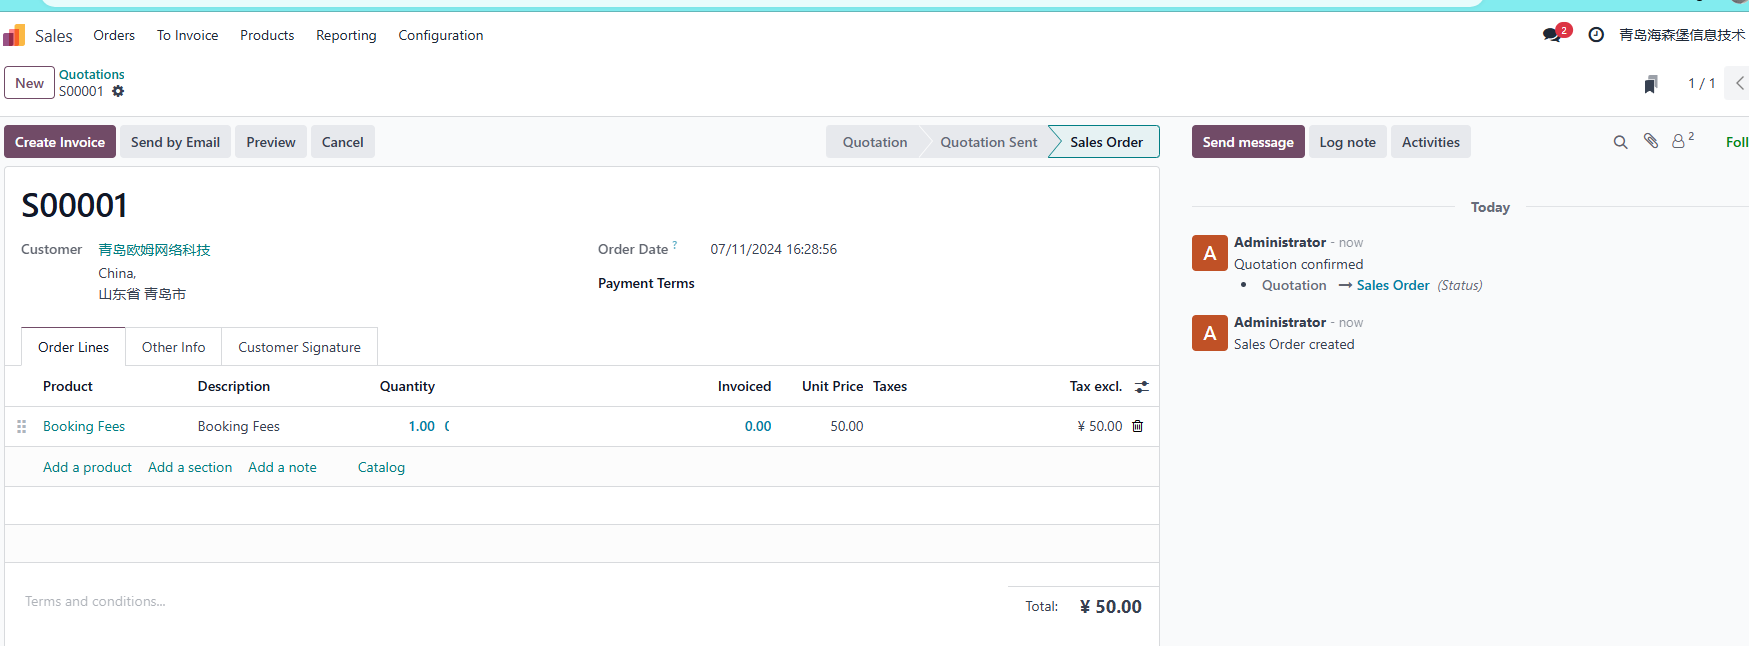Viewport: 1749px width, 646px height.
Task: Open the Products menu
Action: tap(267, 35)
